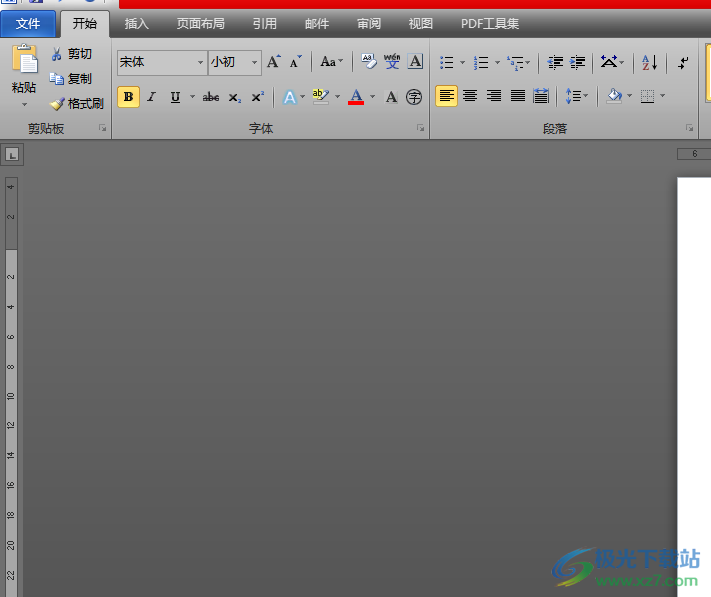Switch to the Mailings (邮件) tab

(x=317, y=24)
